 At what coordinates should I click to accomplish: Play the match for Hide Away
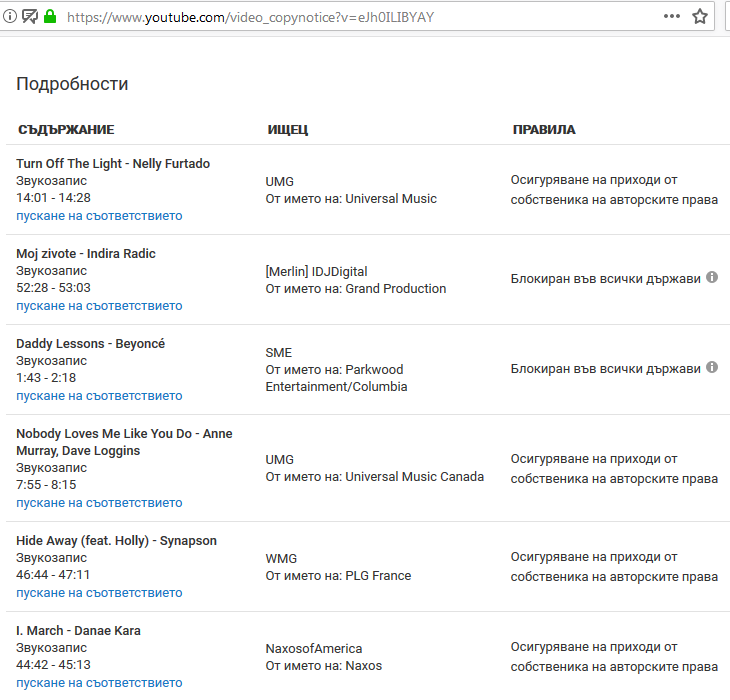(x=99, y=593)
